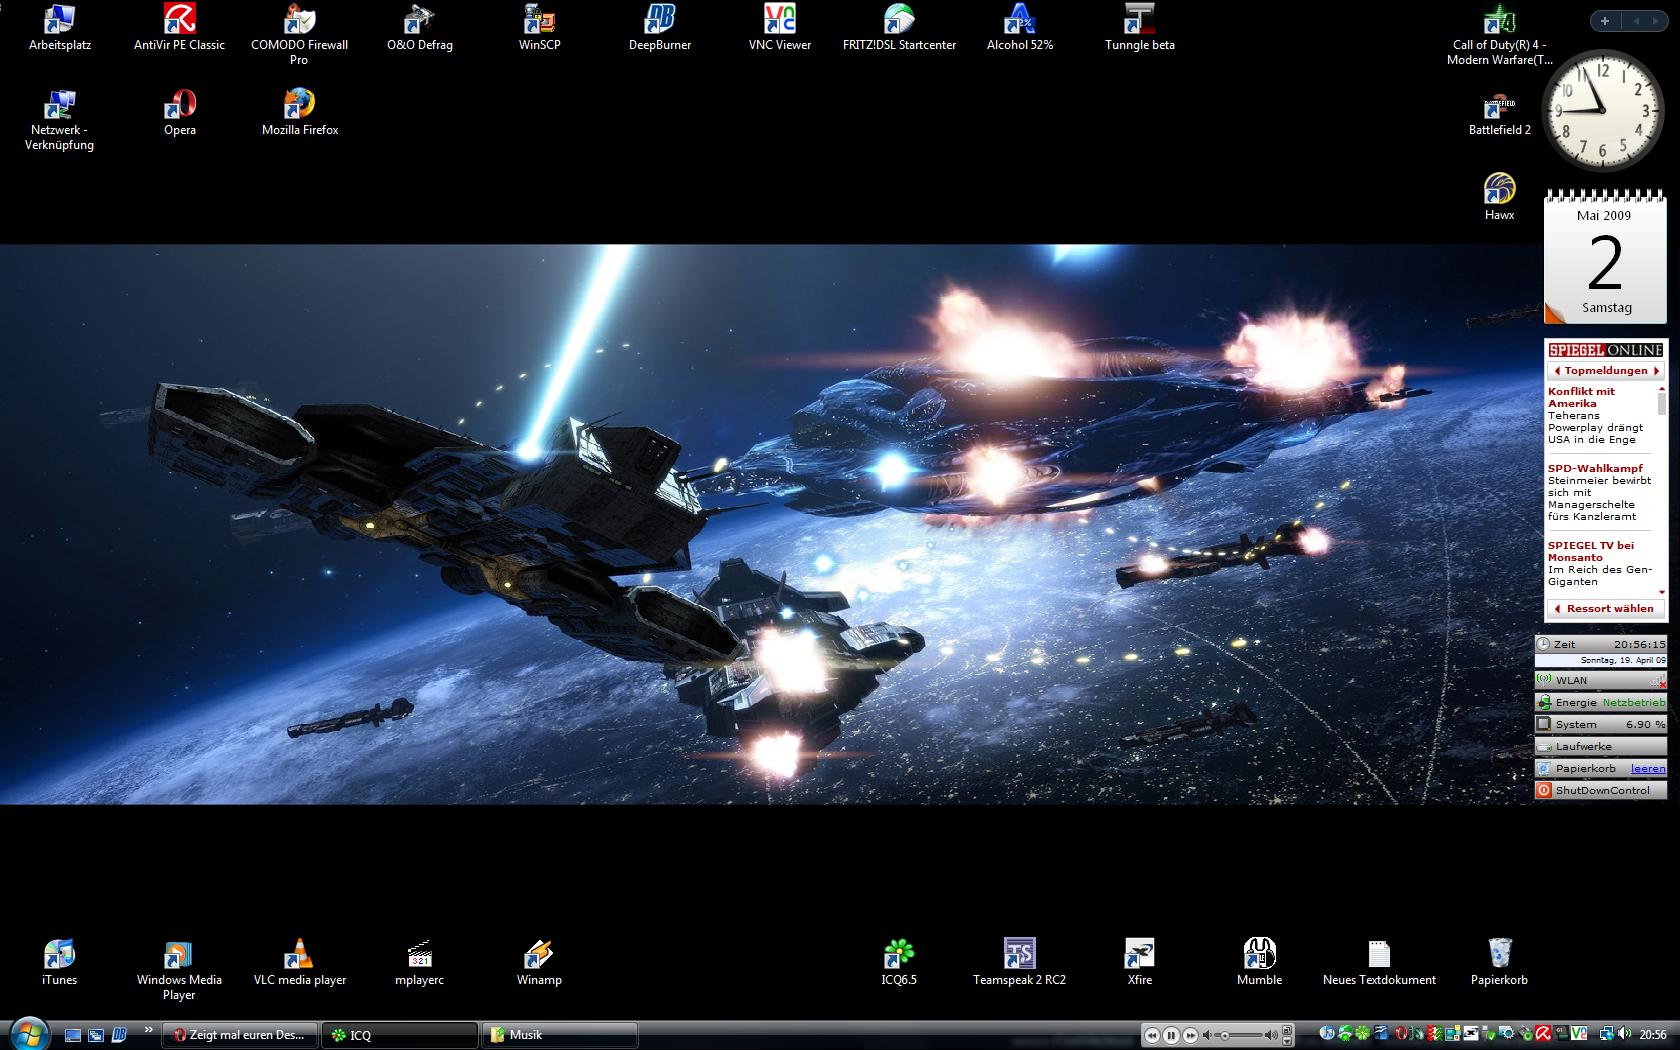Screen dimensions: 1680x1050
Task: Launch VLC media player shortcut
Action: 300,962
